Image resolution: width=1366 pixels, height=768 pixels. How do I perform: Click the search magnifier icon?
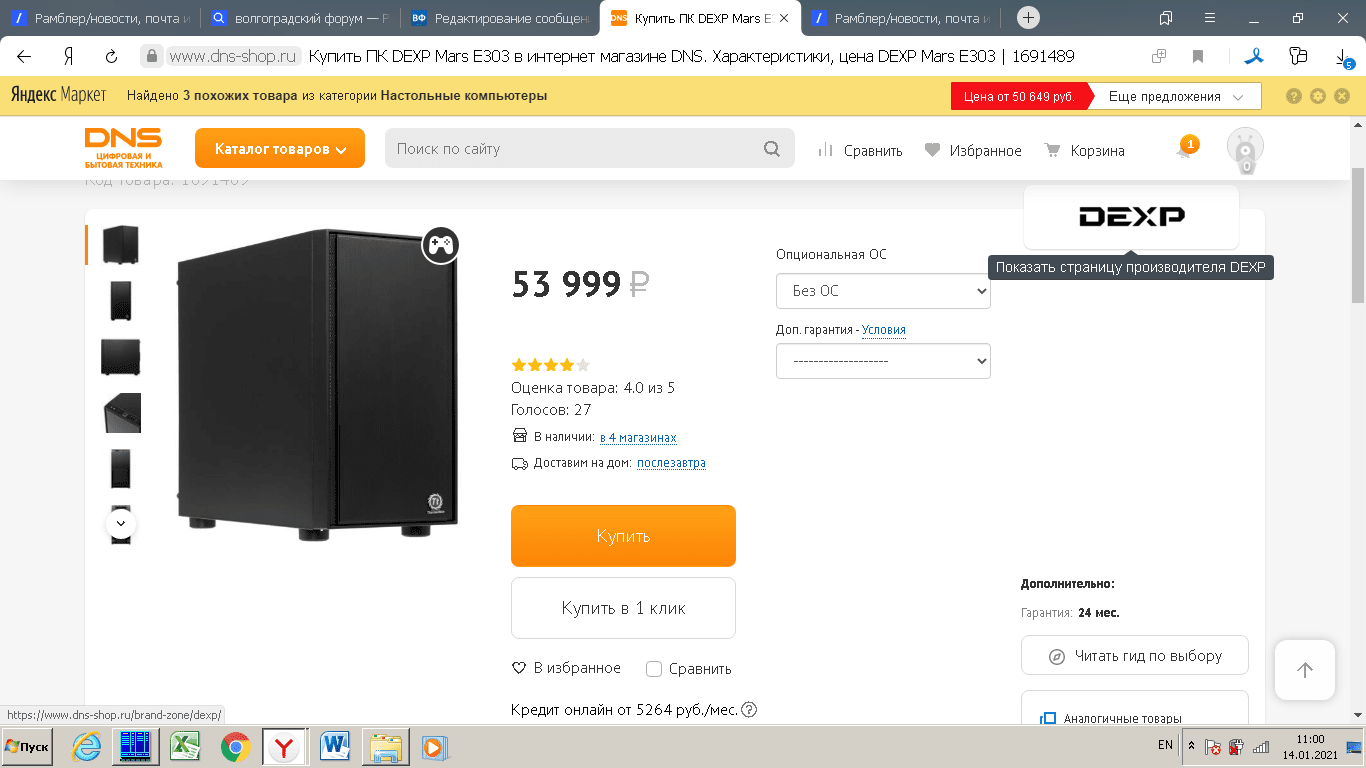pos(771,149)
